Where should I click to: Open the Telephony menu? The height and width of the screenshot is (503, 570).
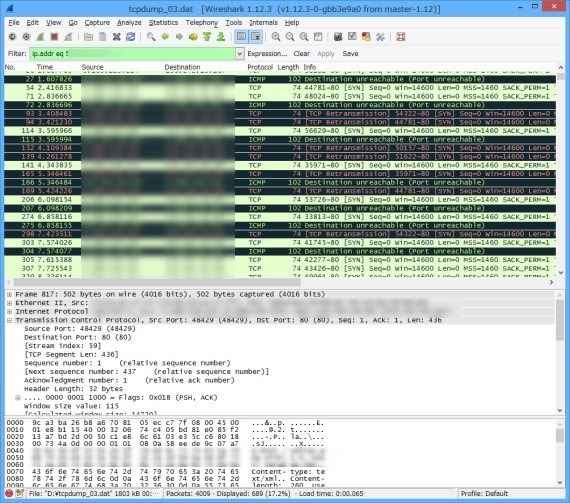[x=202, y=23]
